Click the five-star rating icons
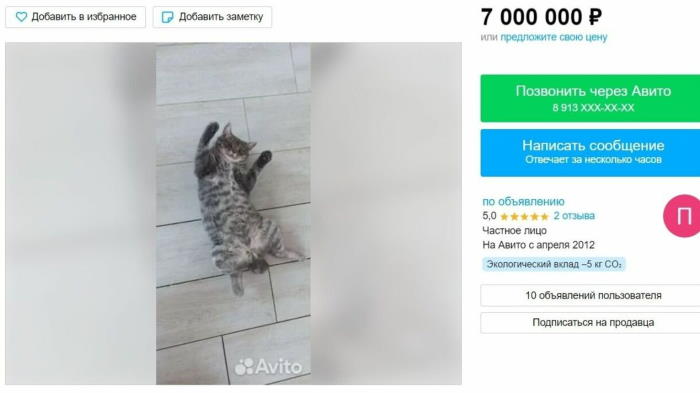Image resolution: width=700 pixels, height=393 pixels. click(524, 217)
